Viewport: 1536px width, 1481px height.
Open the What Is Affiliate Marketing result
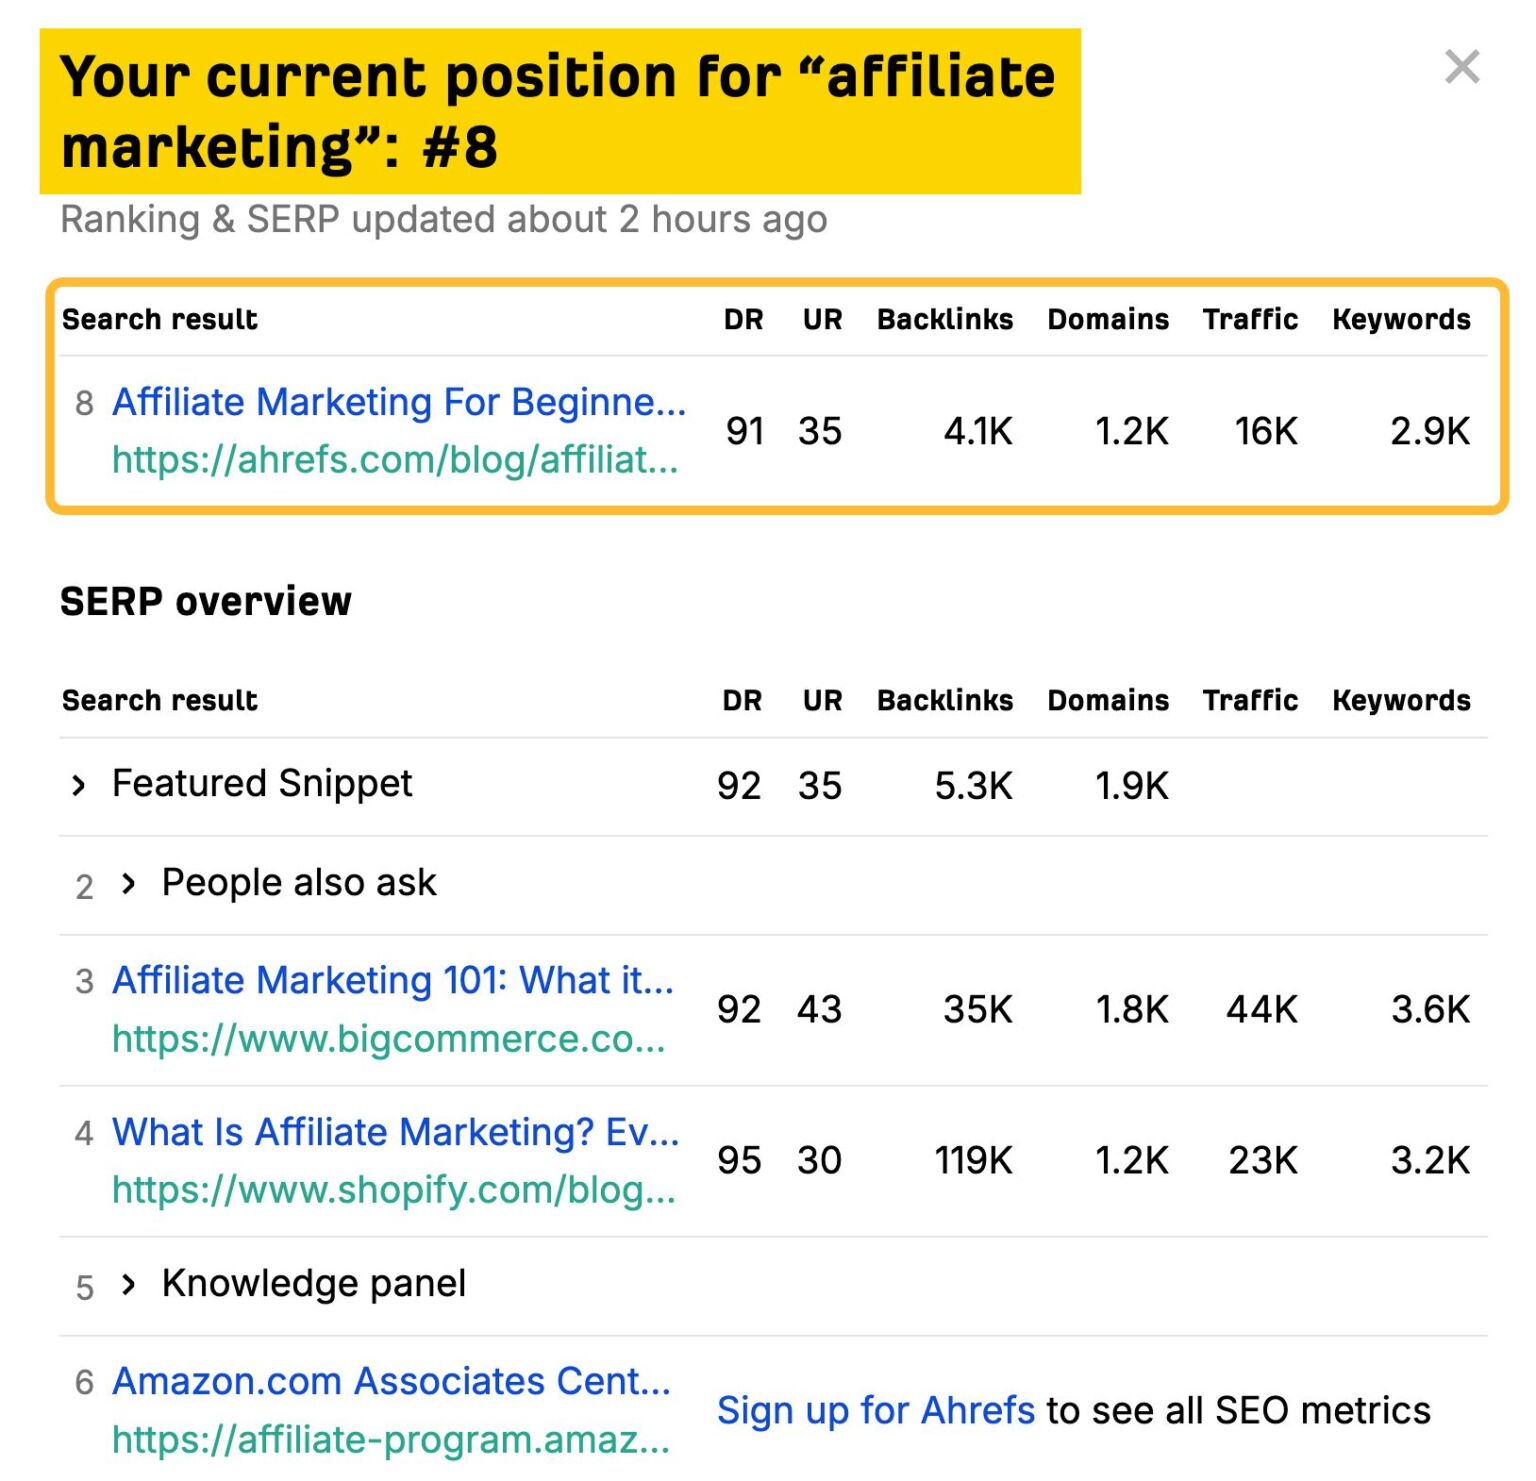pyautogui.click(x=395, y=1132)
